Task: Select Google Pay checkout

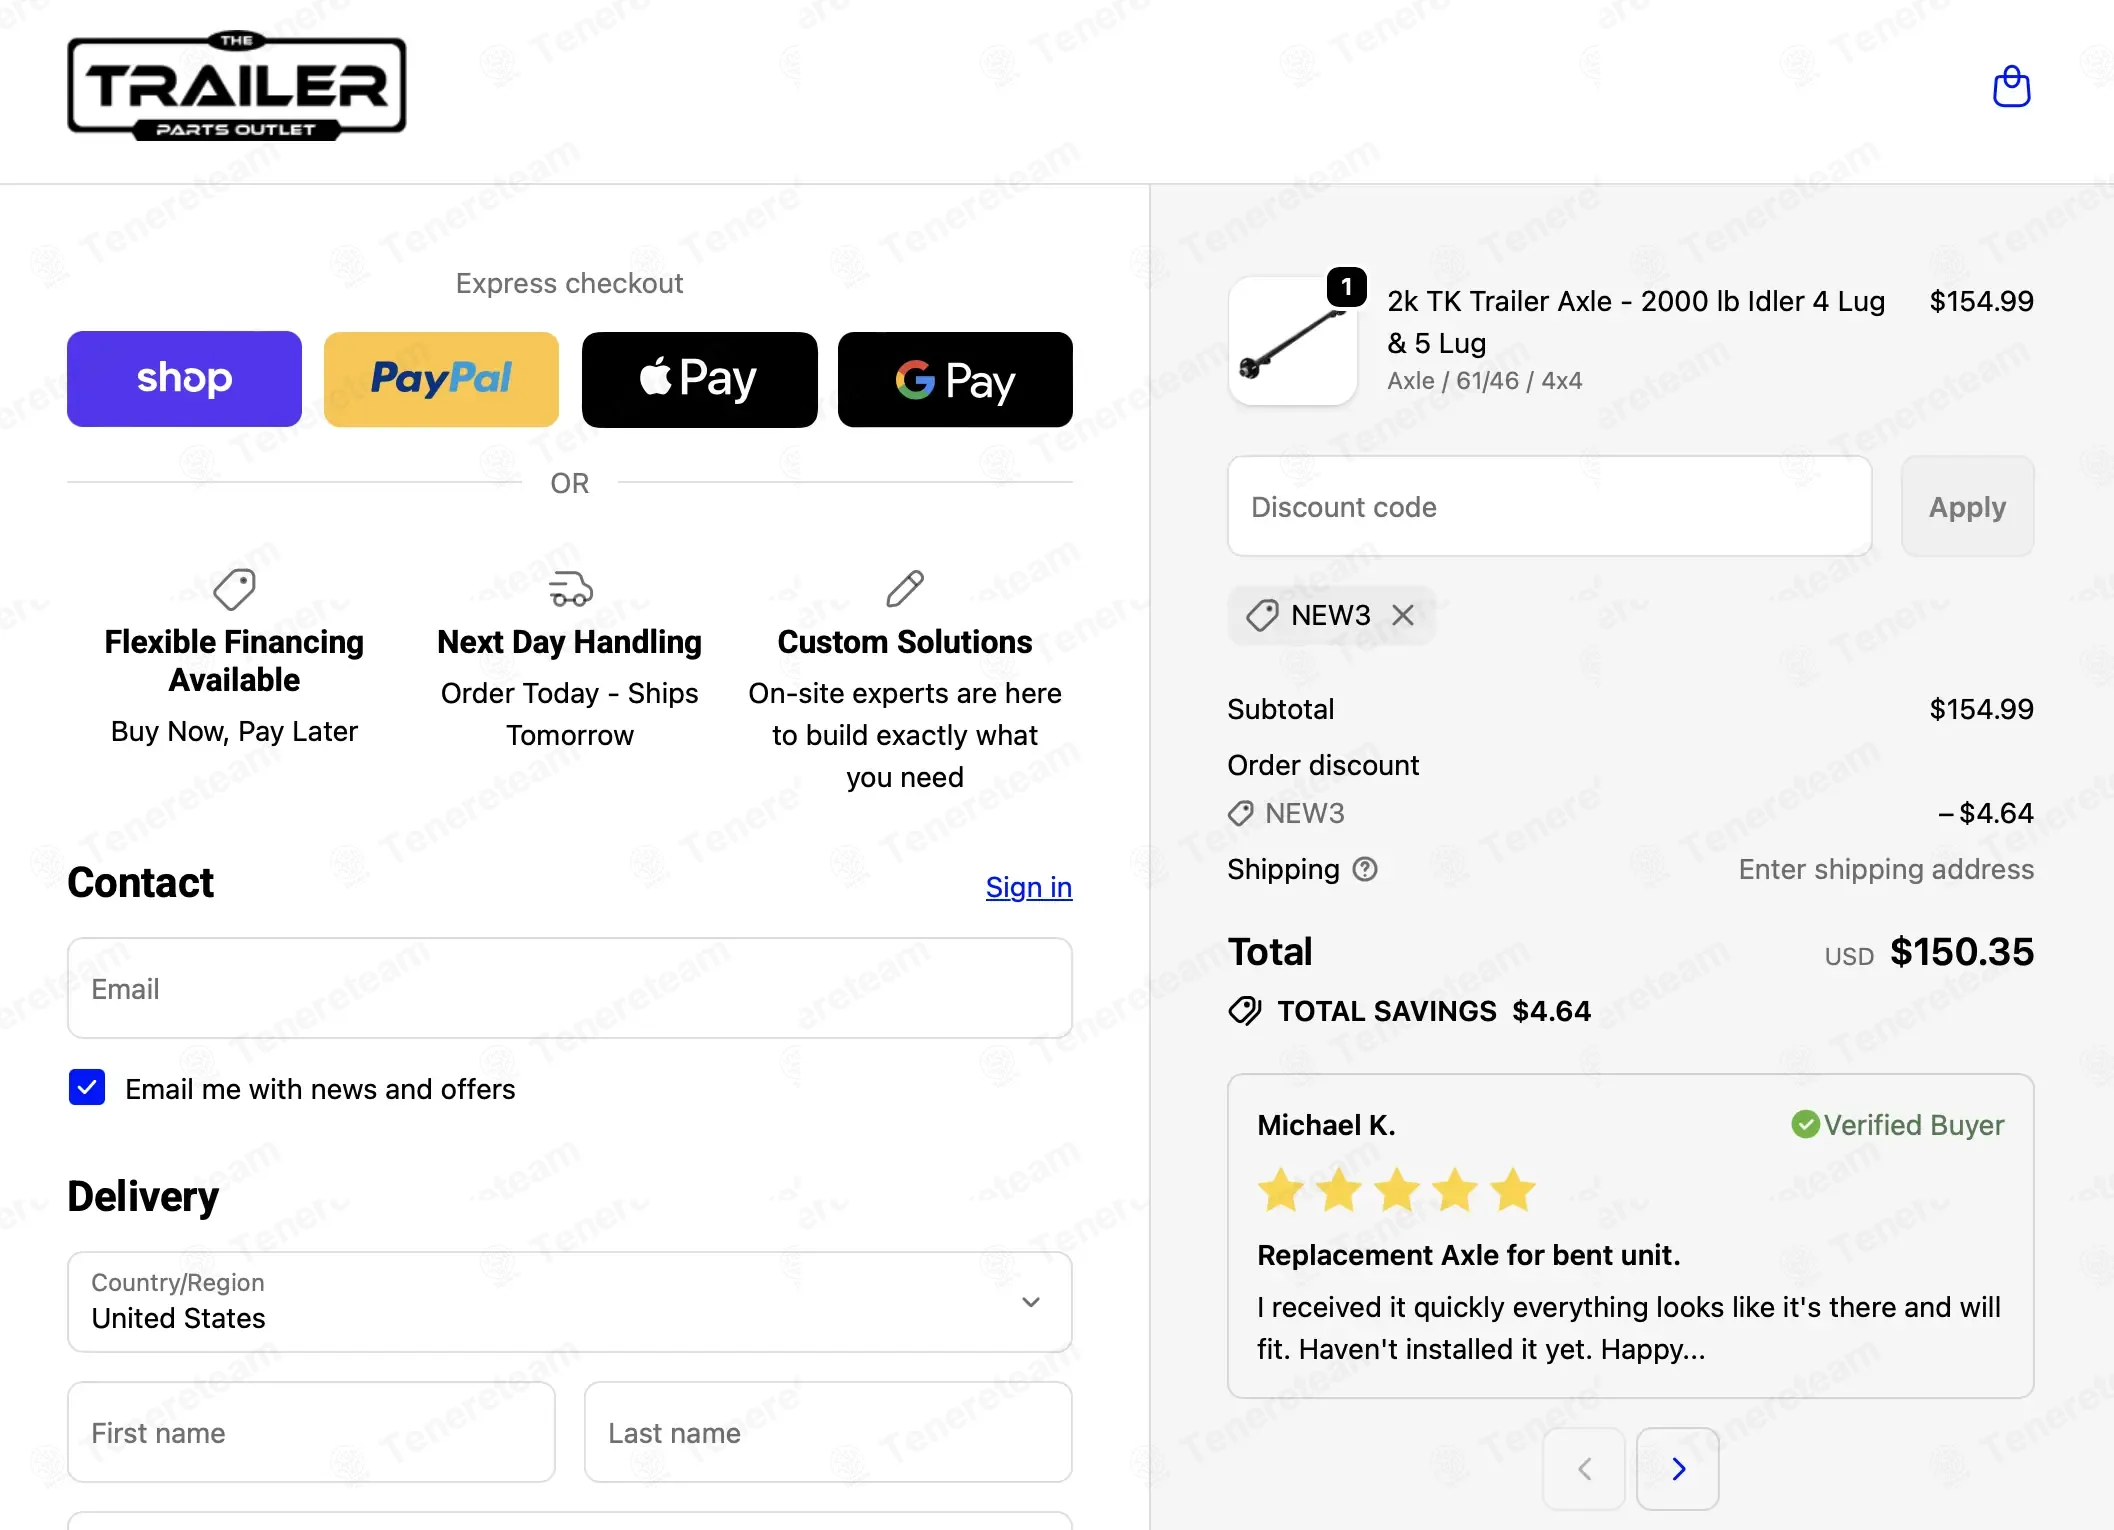Action: click(x=955, y=379)
